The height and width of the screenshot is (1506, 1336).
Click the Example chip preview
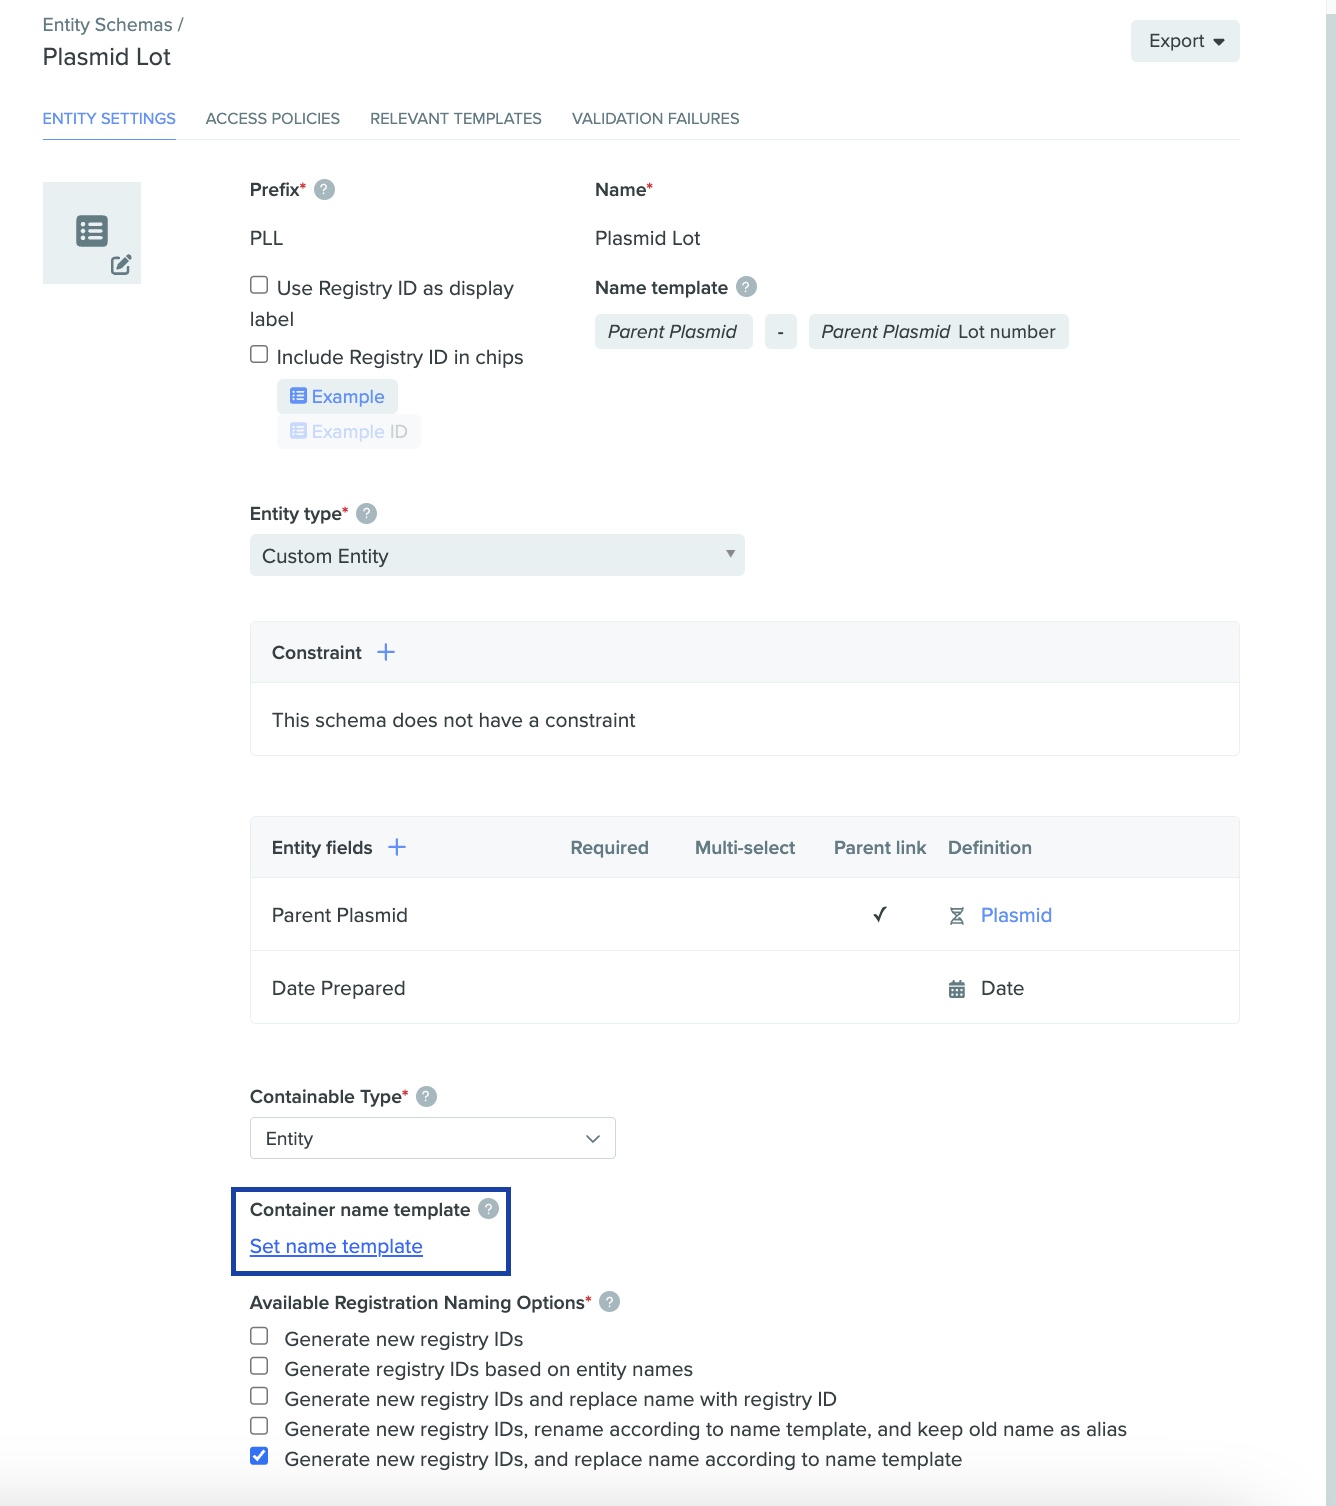point(337,396)
